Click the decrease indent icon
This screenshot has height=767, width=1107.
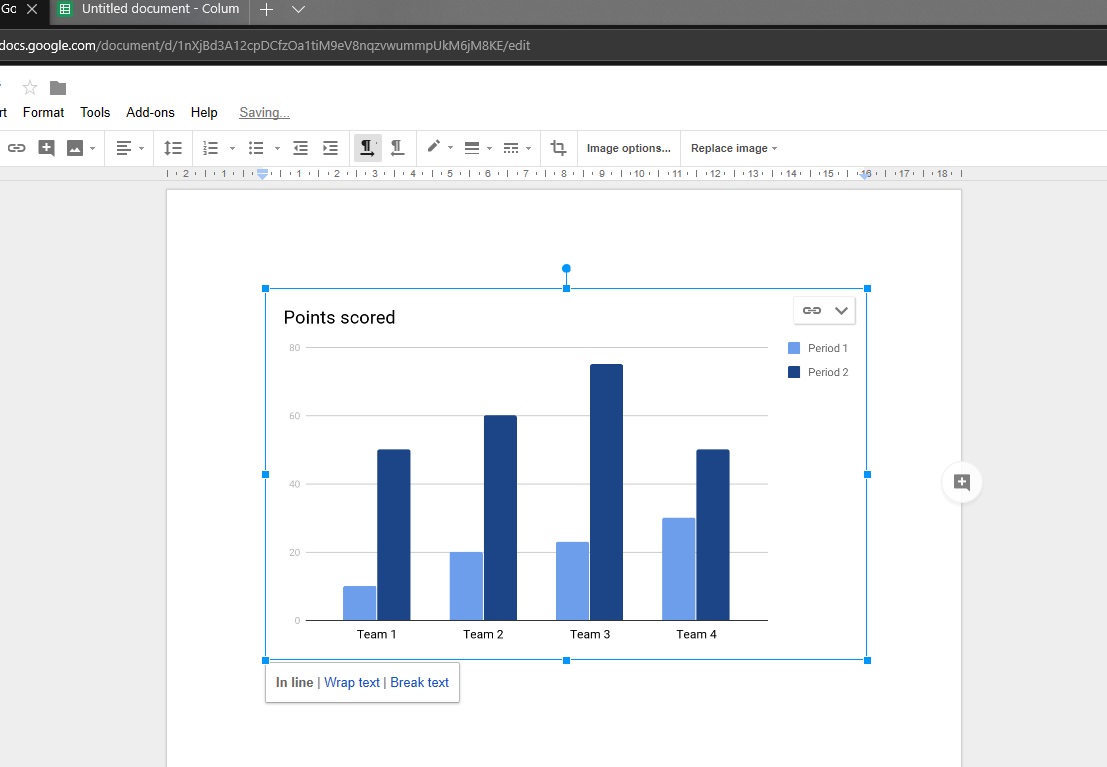[300, 148]
